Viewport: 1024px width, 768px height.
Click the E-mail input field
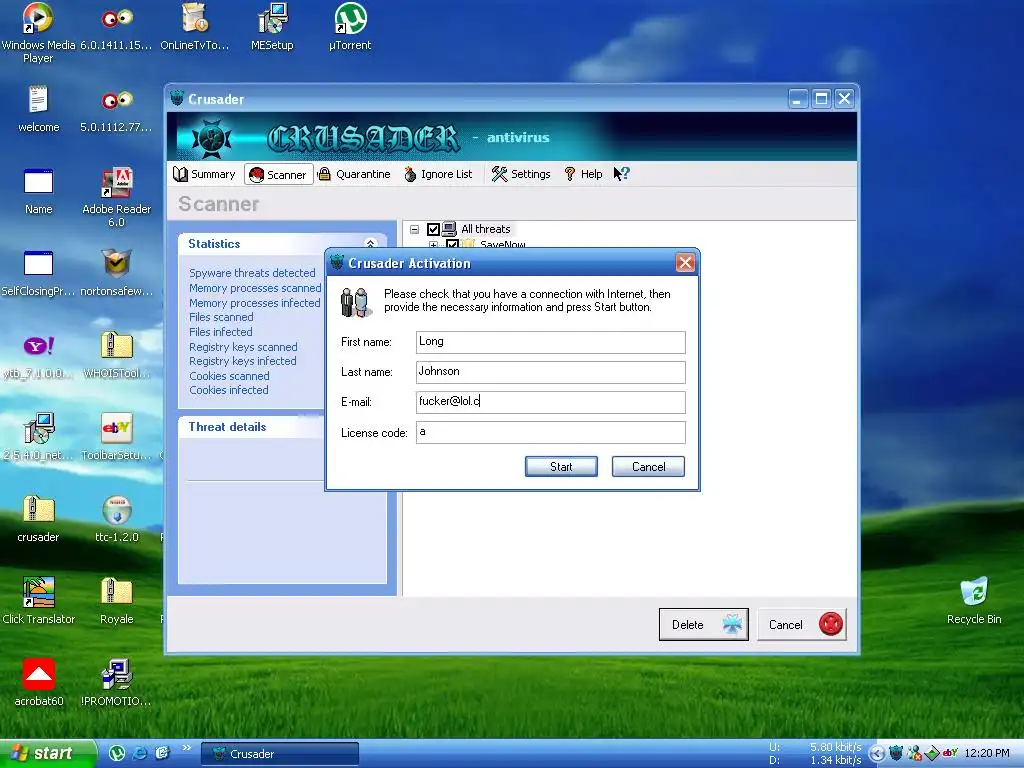[x=551, y=402]
